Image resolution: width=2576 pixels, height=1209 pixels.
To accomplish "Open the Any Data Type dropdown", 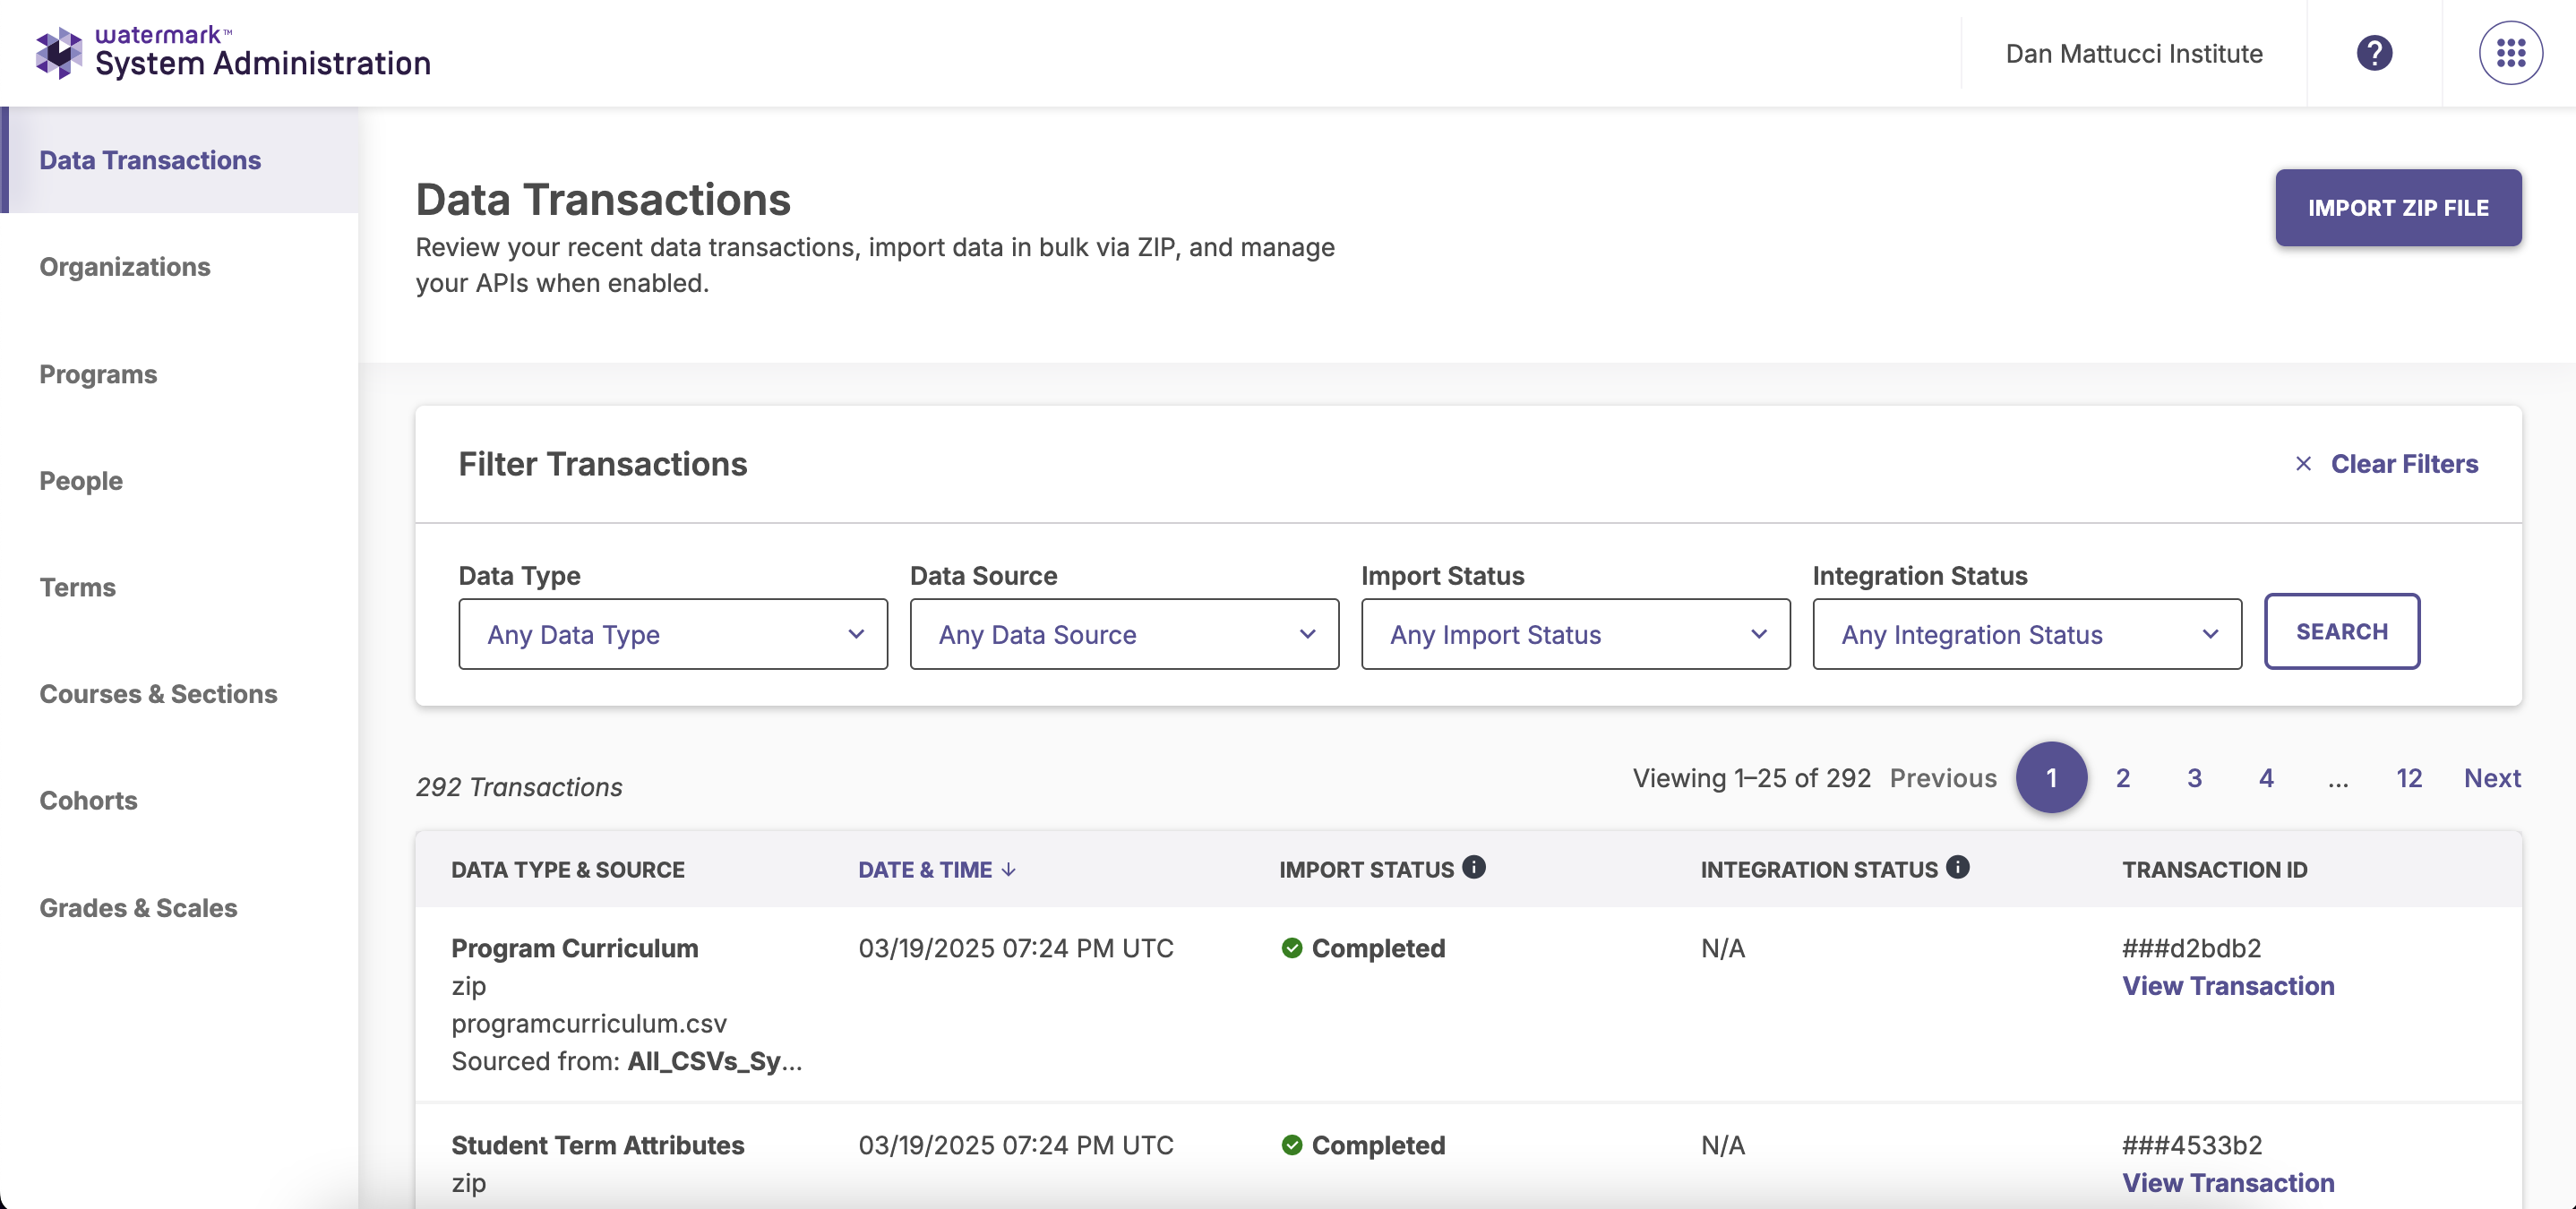I will (x=673, y=634).
